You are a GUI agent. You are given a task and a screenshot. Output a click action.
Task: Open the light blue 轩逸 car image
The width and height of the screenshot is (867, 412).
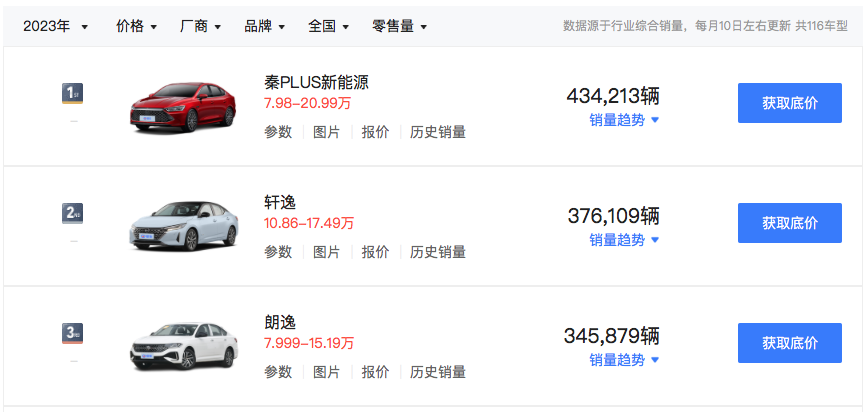tap(184, 226)
